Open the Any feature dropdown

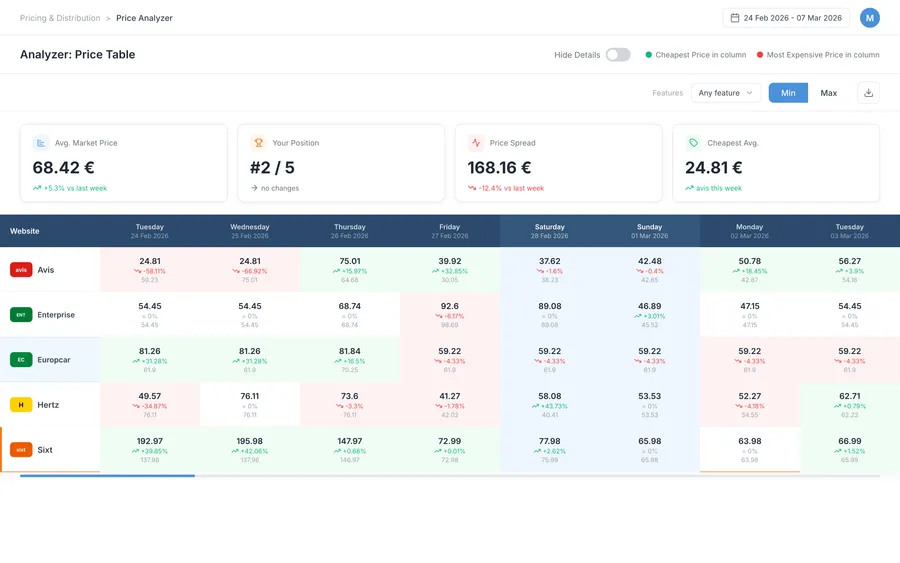tap(726, 93)
